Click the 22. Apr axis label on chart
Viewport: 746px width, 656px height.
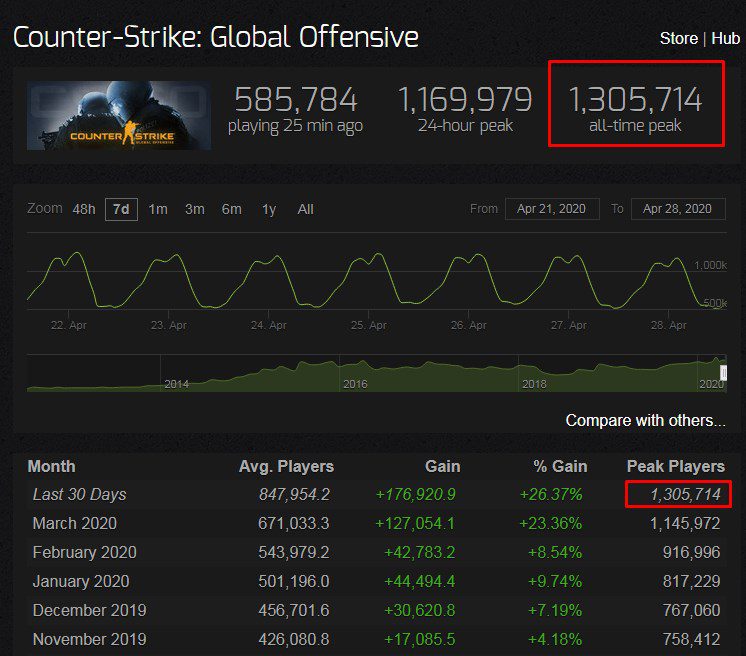pos(69,325)
